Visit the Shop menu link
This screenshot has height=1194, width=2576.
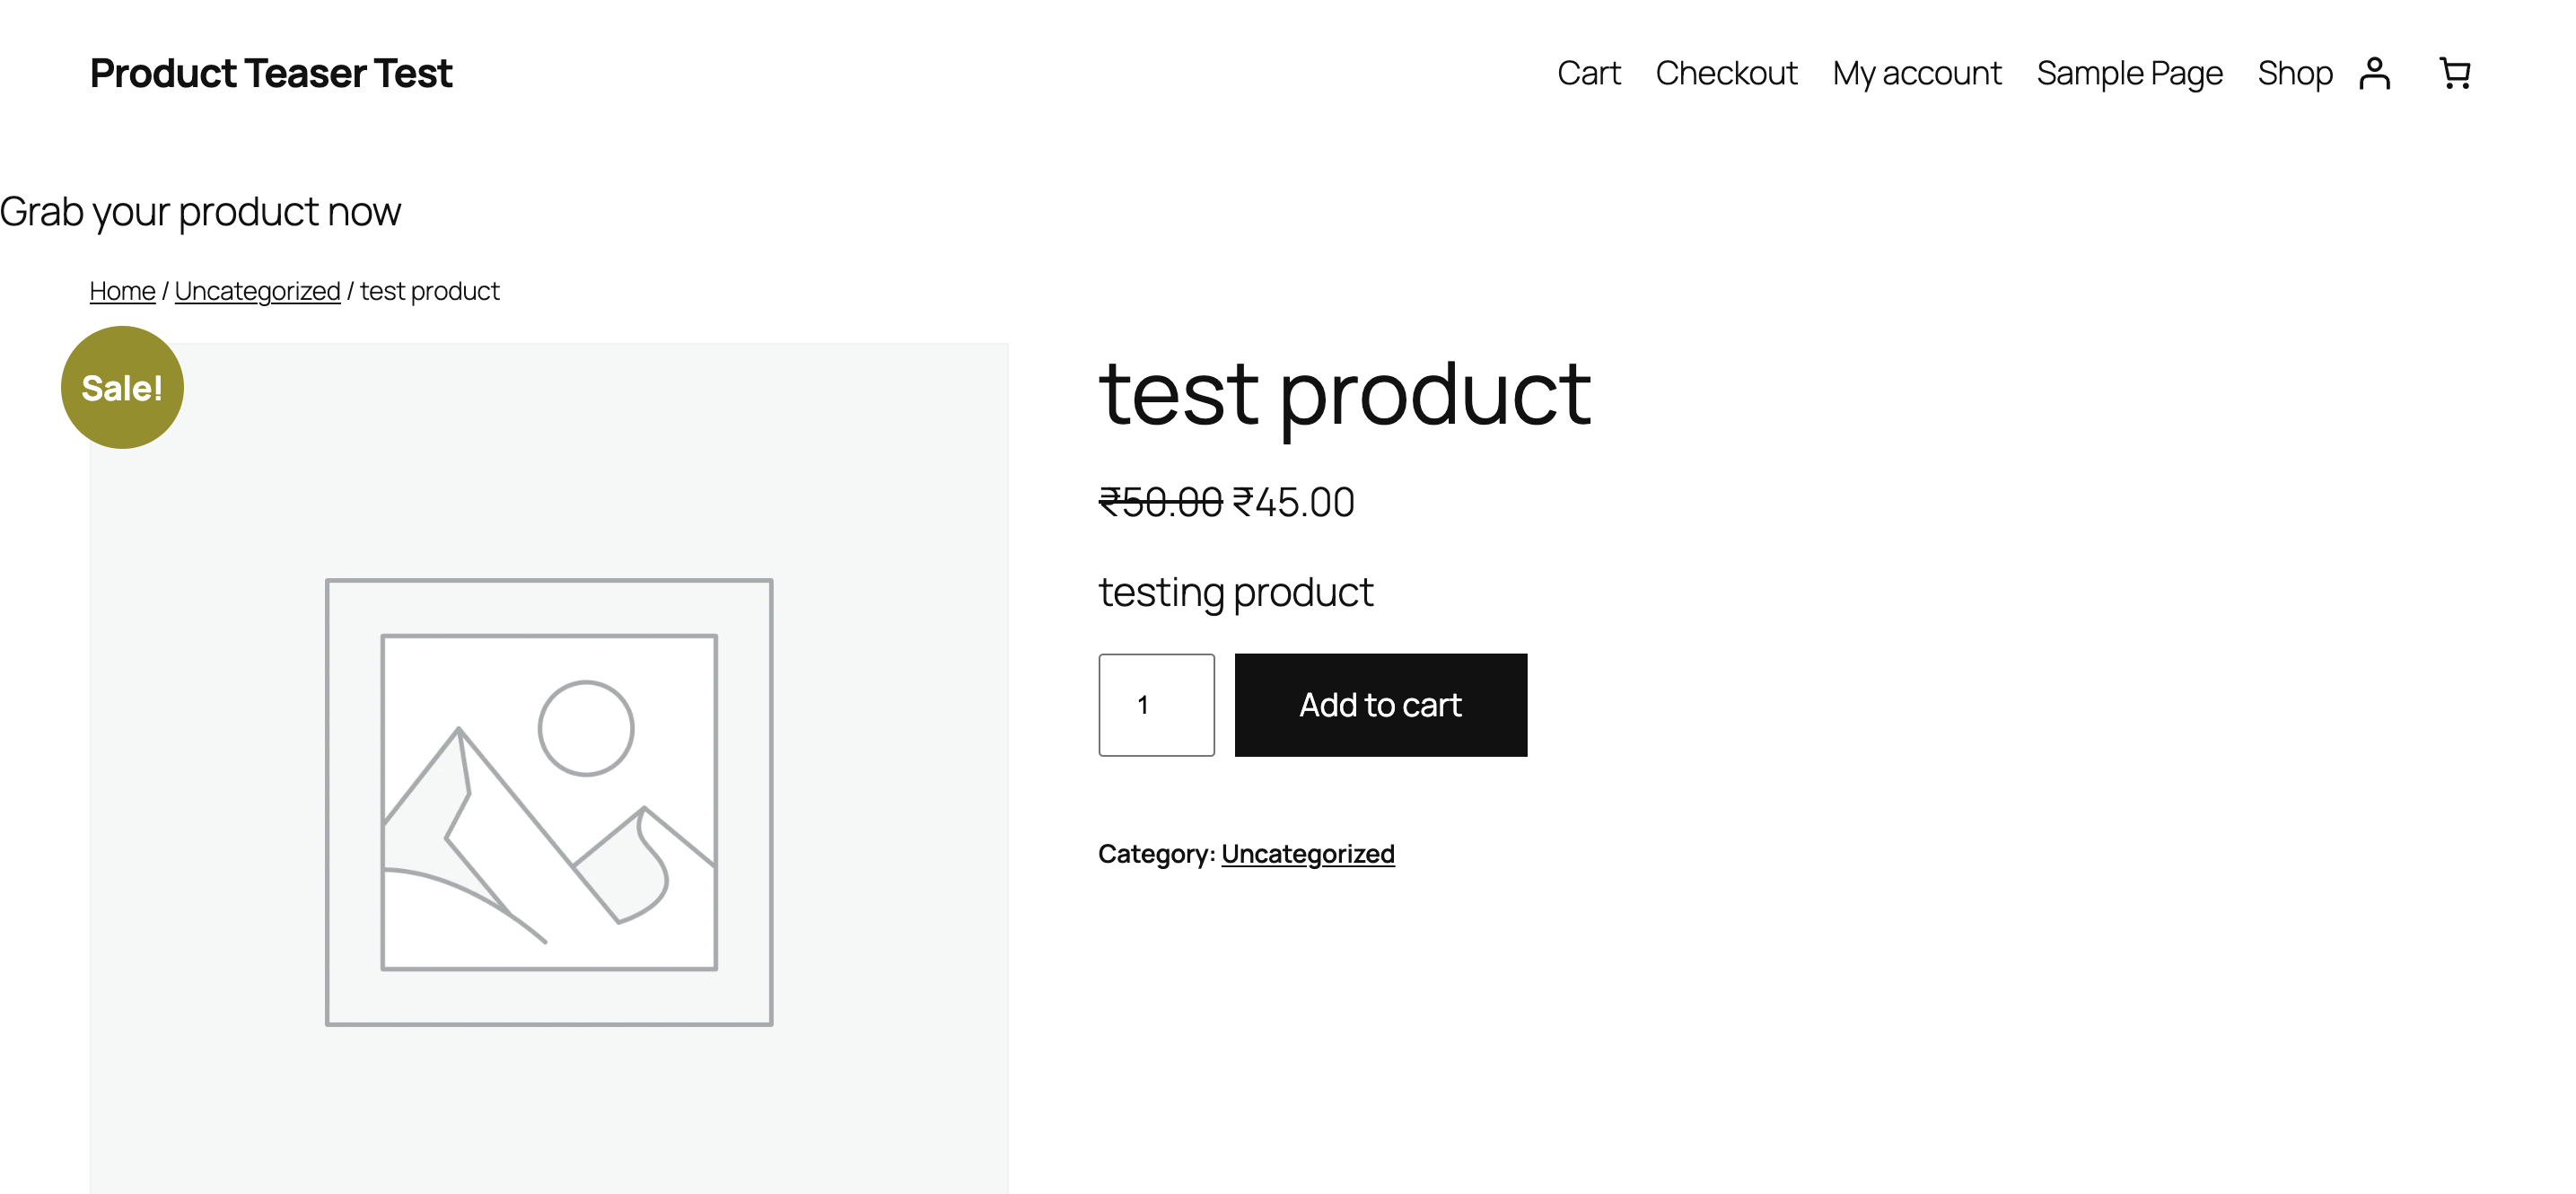[2294, 74]
